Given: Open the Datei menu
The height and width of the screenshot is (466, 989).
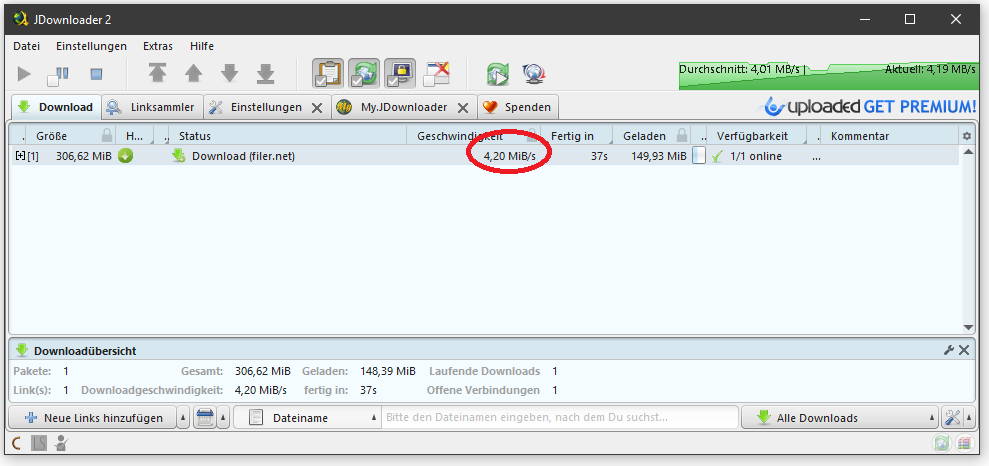Looking at the screenshot, I should point(26,46).
